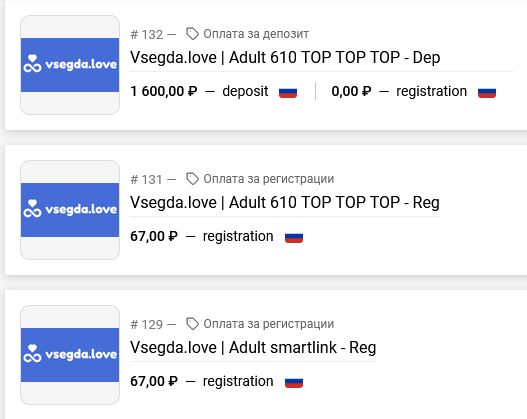Click Russian flag on offer #131 registration
The image size is (527, 419).
(294, 238)
